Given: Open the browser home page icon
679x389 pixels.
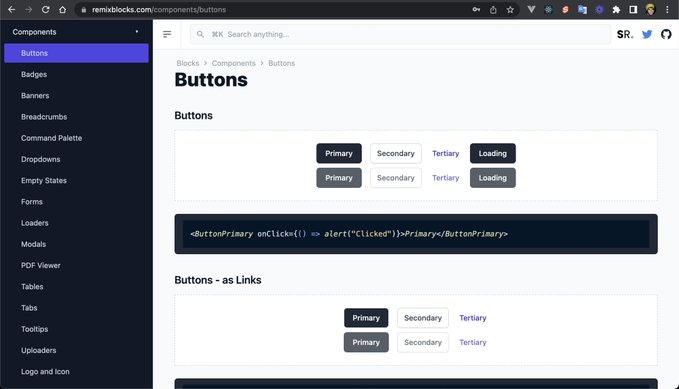Looking at the screenshot, I should [x=62, y=10].
